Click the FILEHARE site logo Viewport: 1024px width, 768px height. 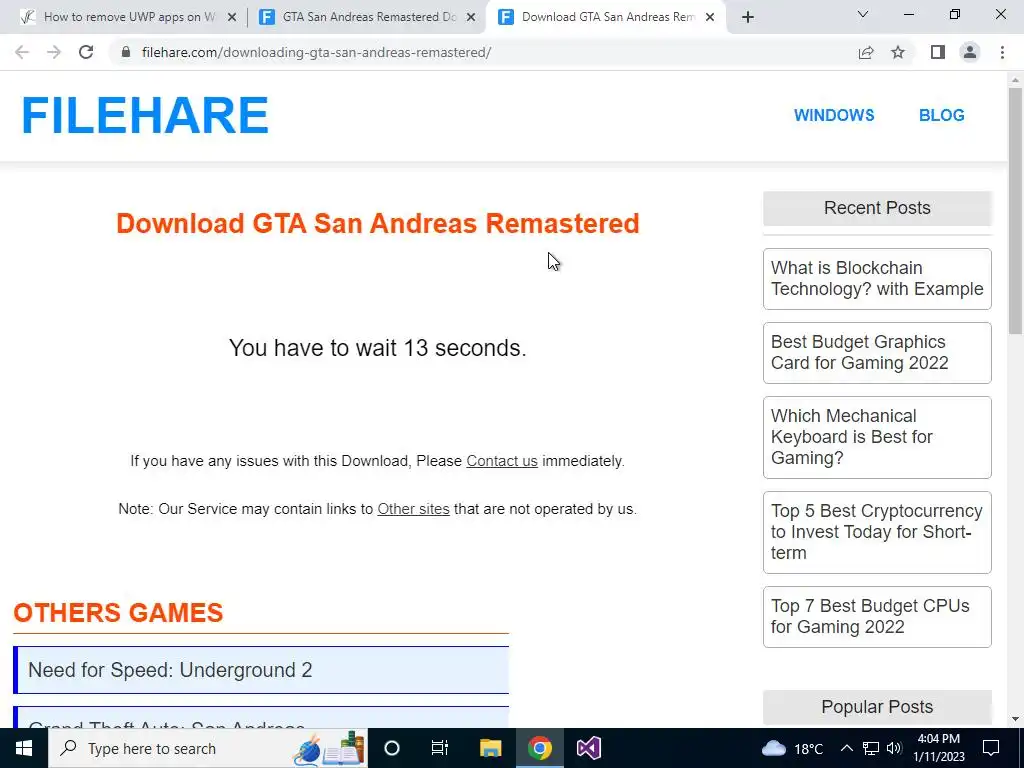click(x=145, y=116)
